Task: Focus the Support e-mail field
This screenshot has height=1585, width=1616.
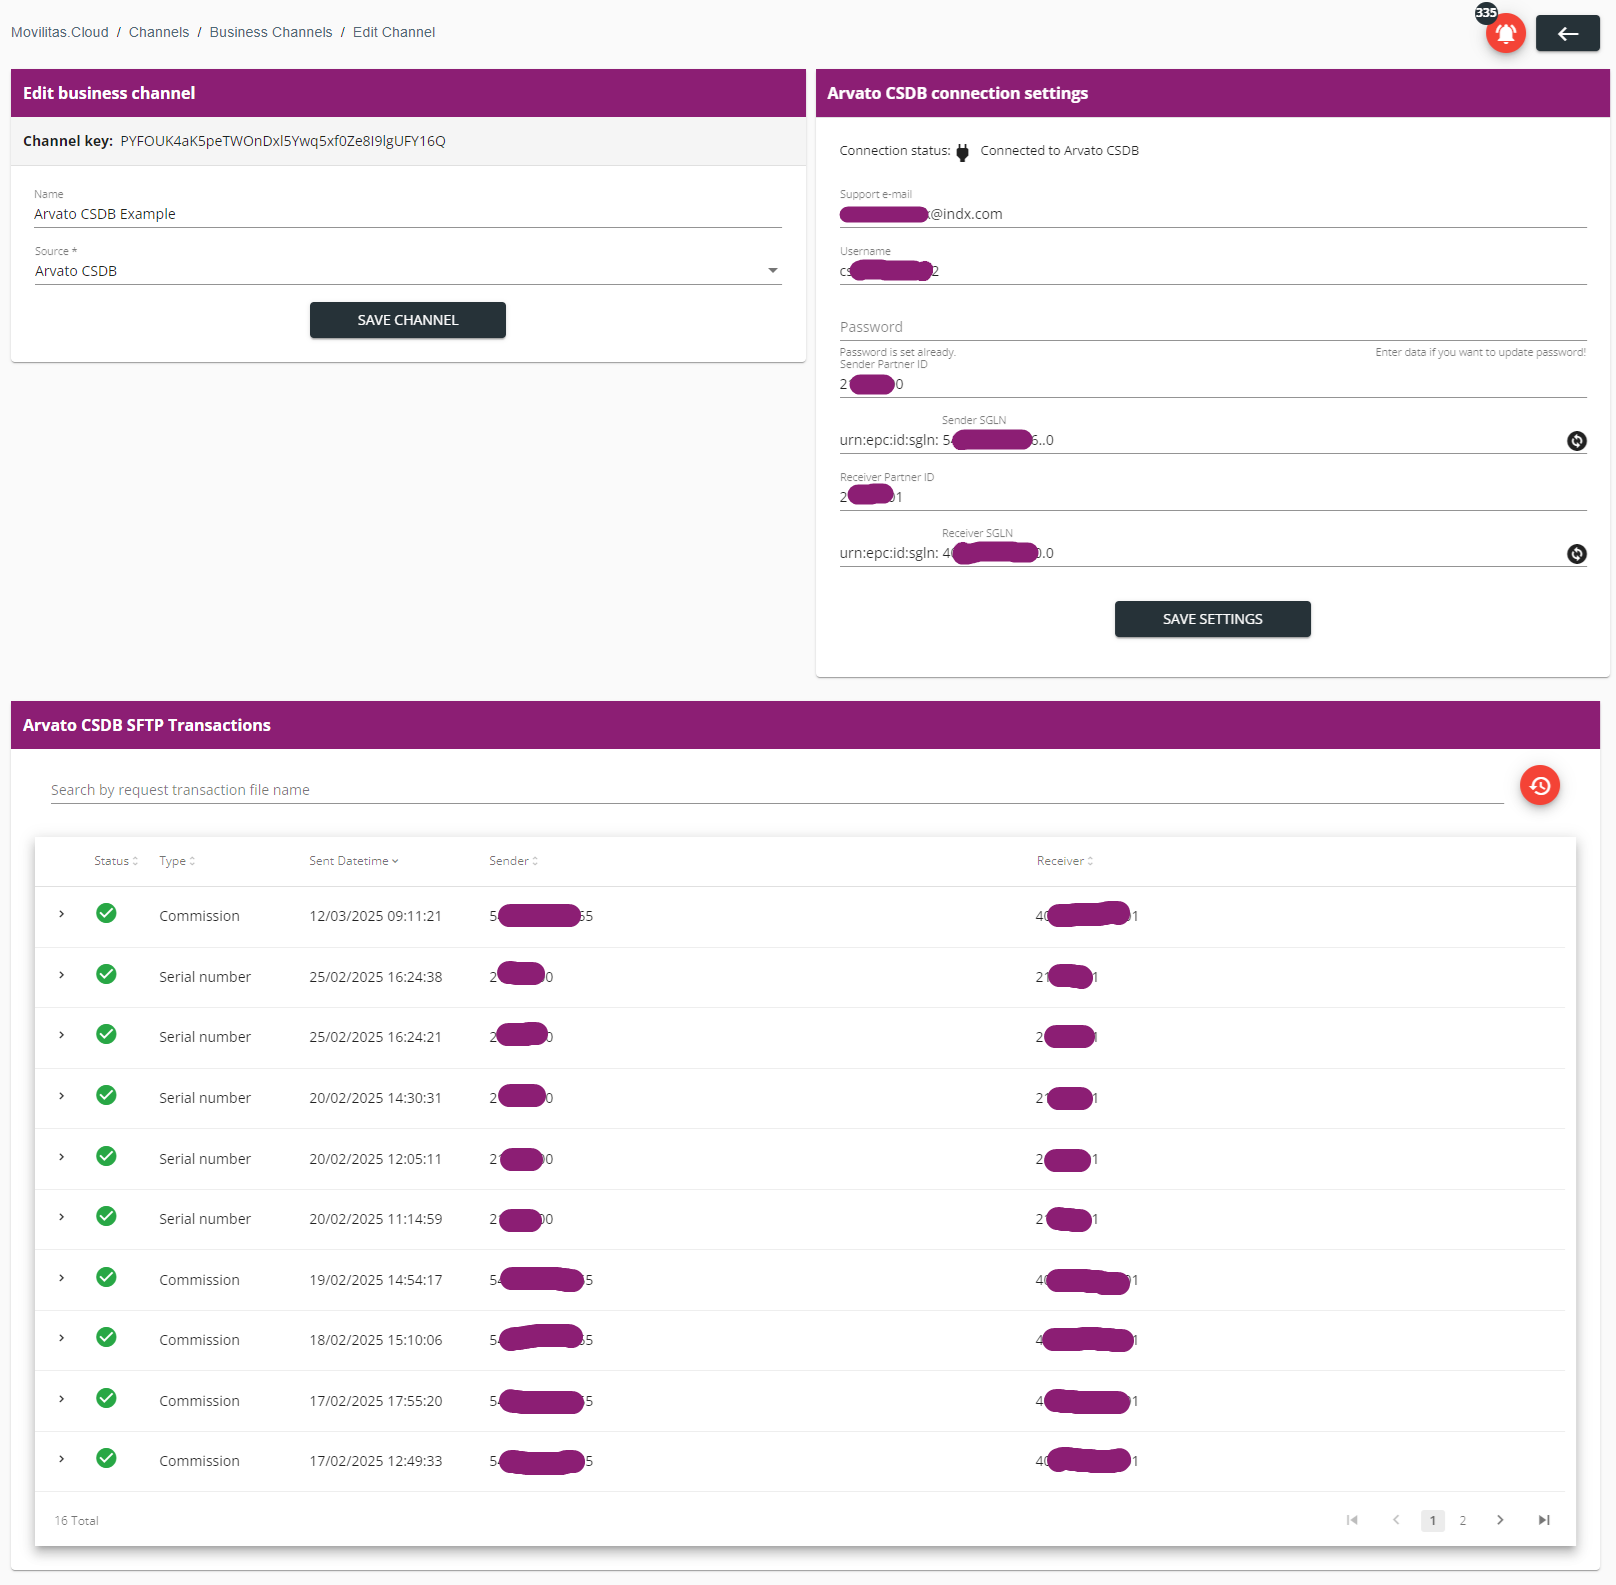Action: click(1213, 214)
